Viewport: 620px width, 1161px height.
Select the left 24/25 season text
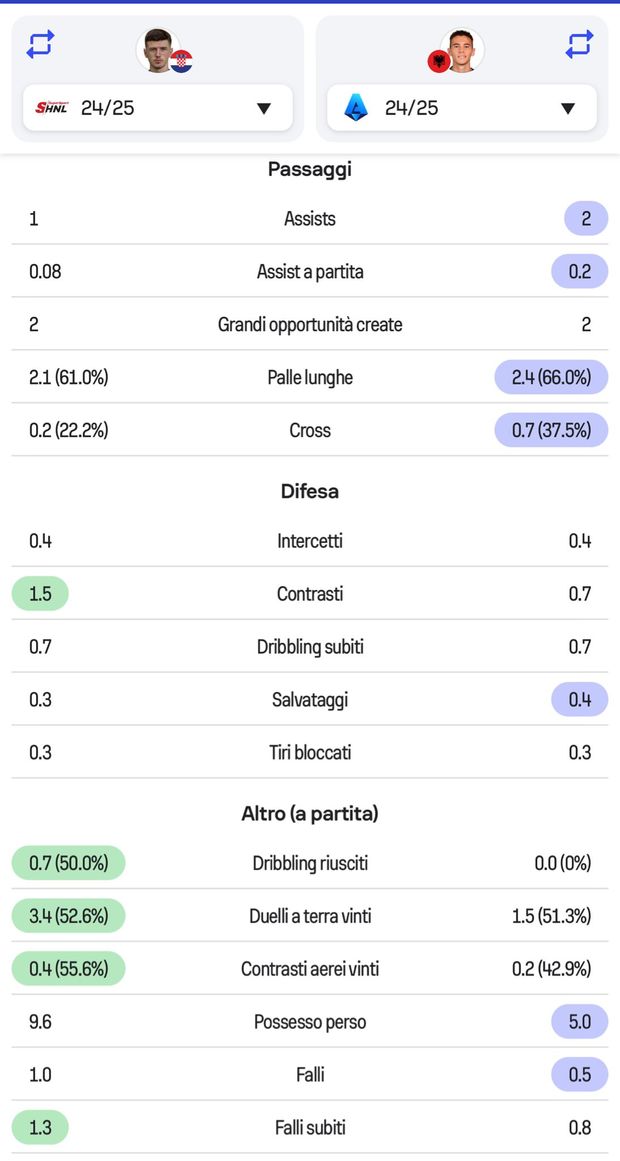point(107,108)
